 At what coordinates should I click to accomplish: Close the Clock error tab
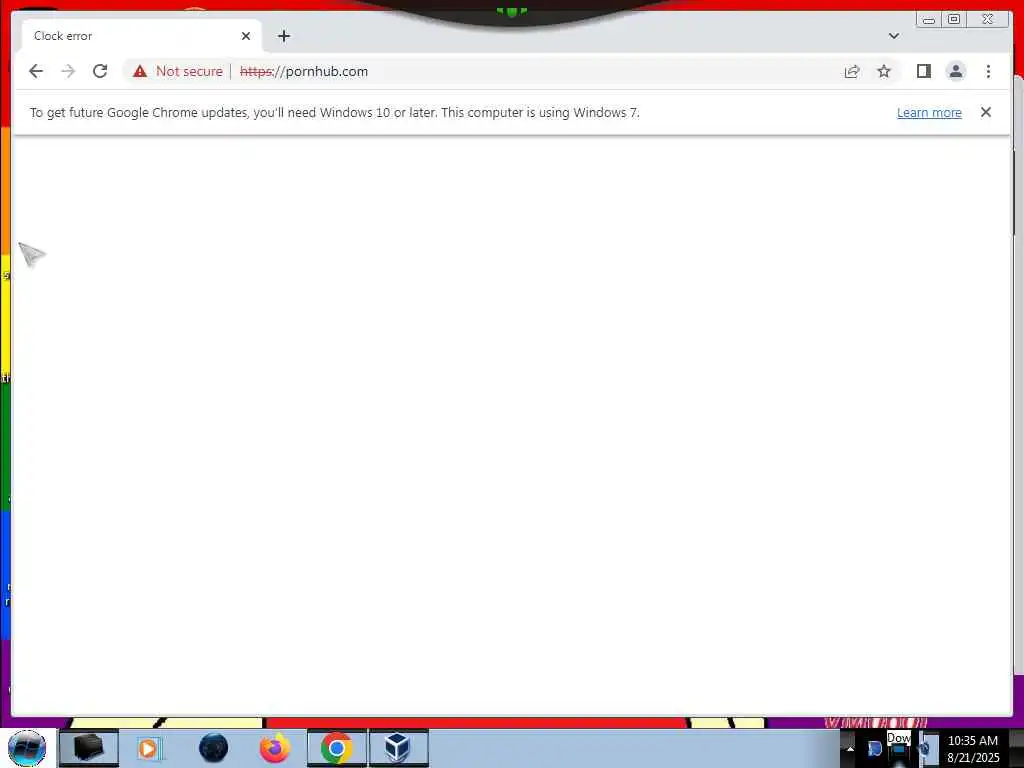(x=246, y=36)
